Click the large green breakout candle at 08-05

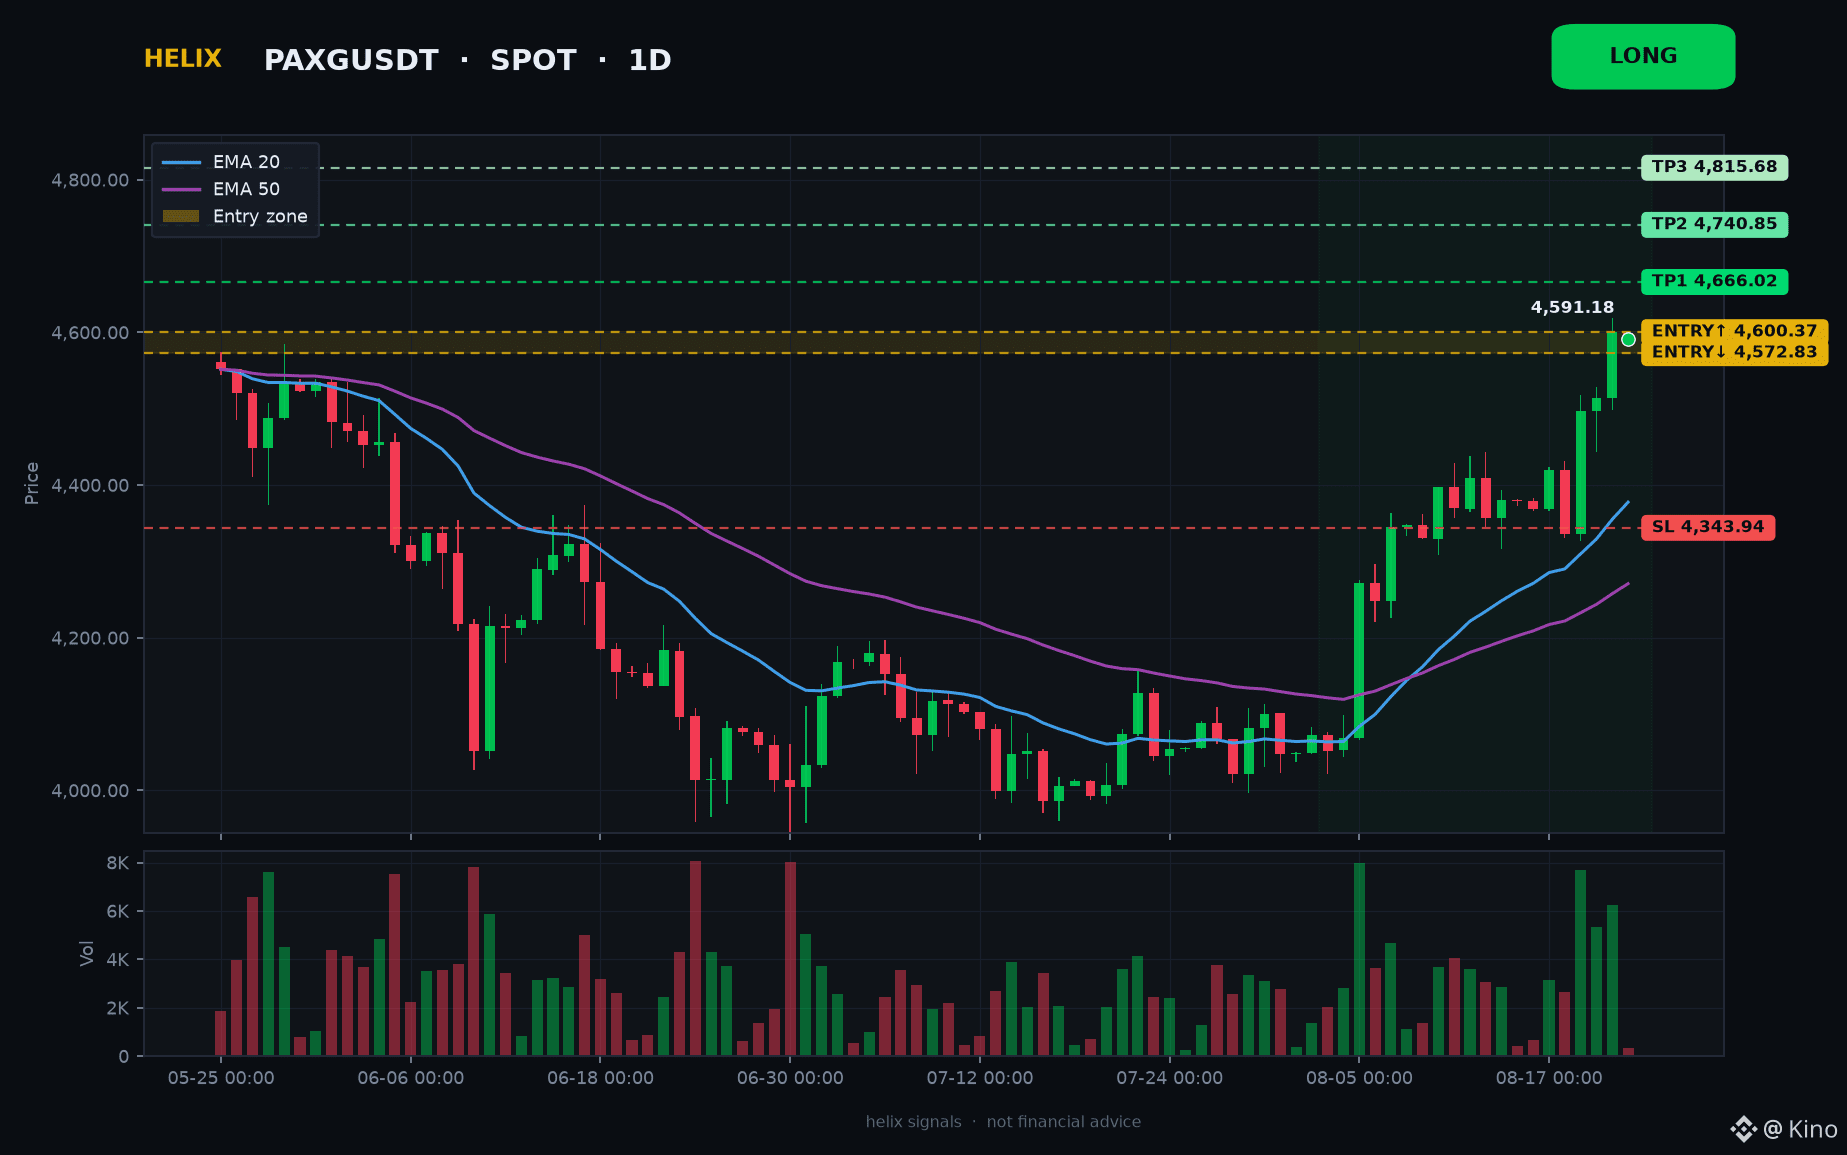[x=1359, y=660]
